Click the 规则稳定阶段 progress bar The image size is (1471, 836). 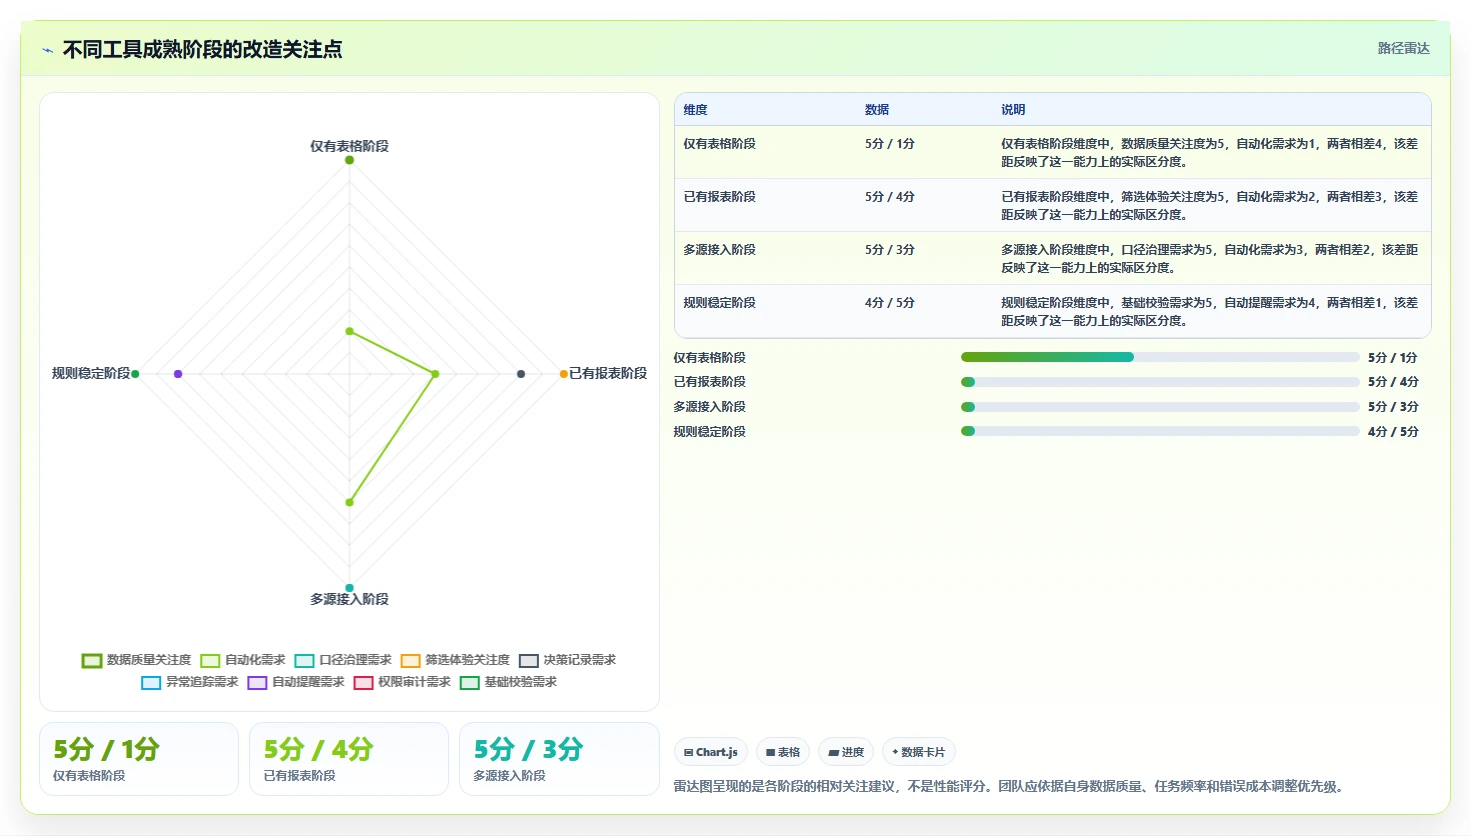pyautogui.click(x=1160, y=432)
